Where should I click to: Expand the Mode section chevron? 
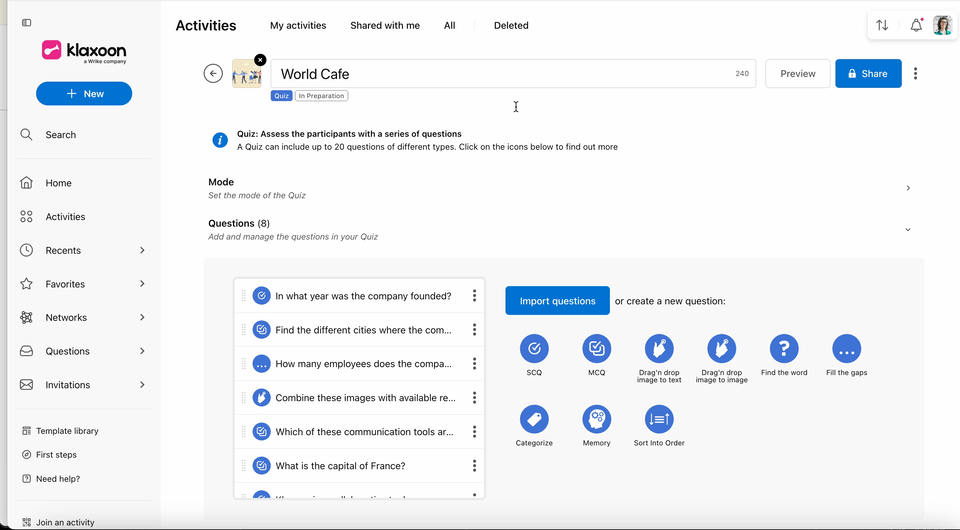tap(908, 188)
